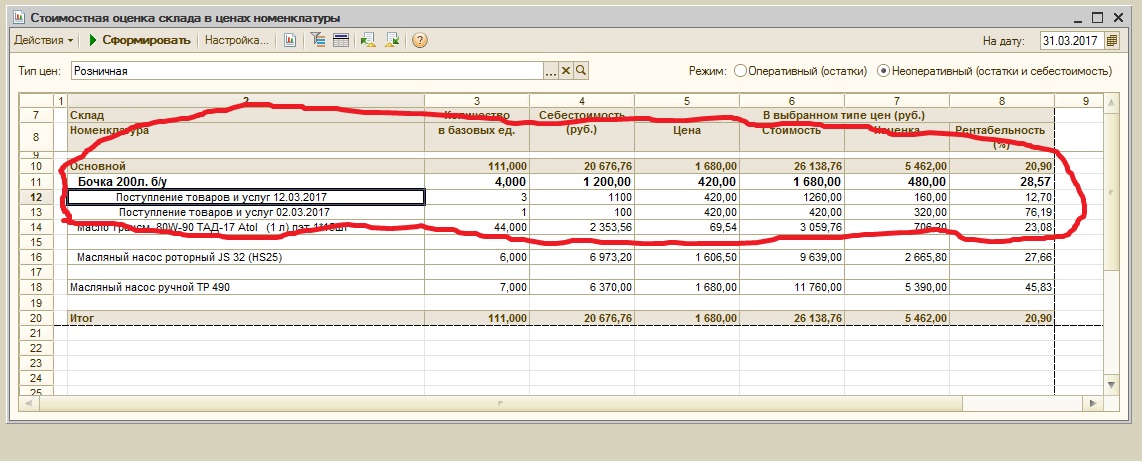Click the table header settings icon in toolbar
This screenshot has height=461, width=1142.
pyautogui.click(x=341, y=41)
